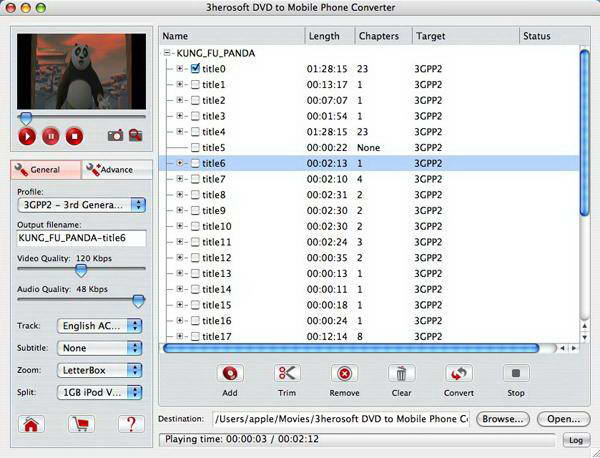Click the Clear trash icon
Viewport: 600px width, 458px height.
[401, 374]
